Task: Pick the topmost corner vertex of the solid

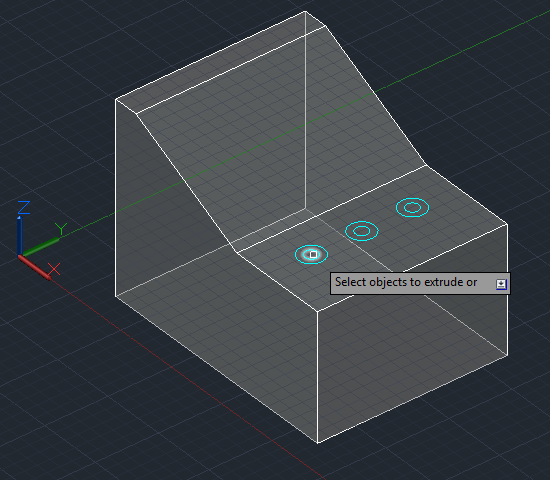Action: (305, 12)
